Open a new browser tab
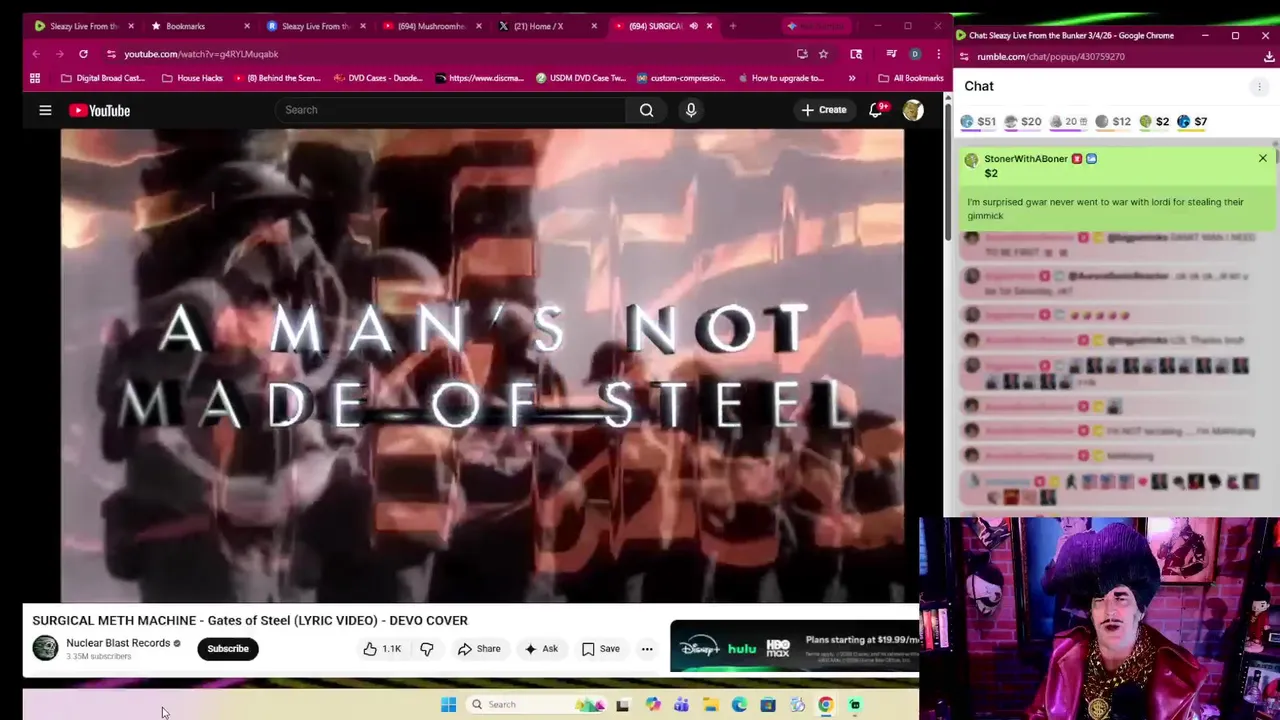The height and width of the screenshot is (720, 1280). point(733,26)
